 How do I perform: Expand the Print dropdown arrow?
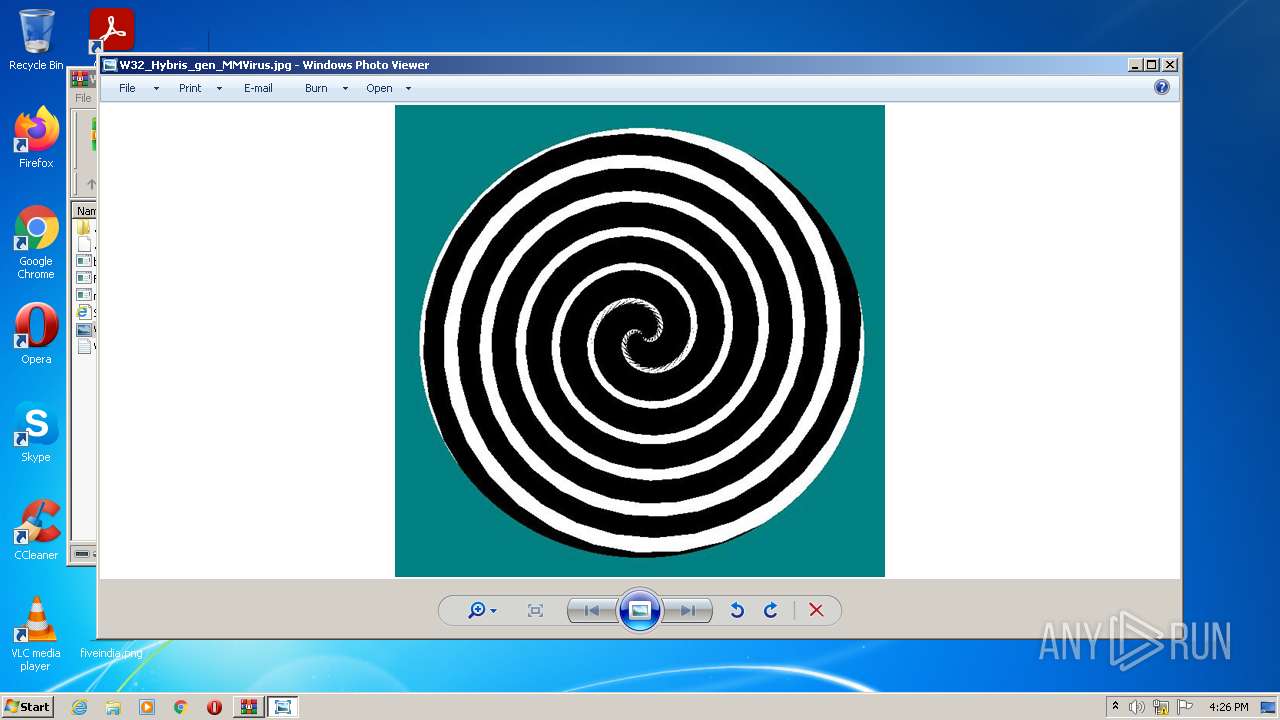(x=219, y=89)
